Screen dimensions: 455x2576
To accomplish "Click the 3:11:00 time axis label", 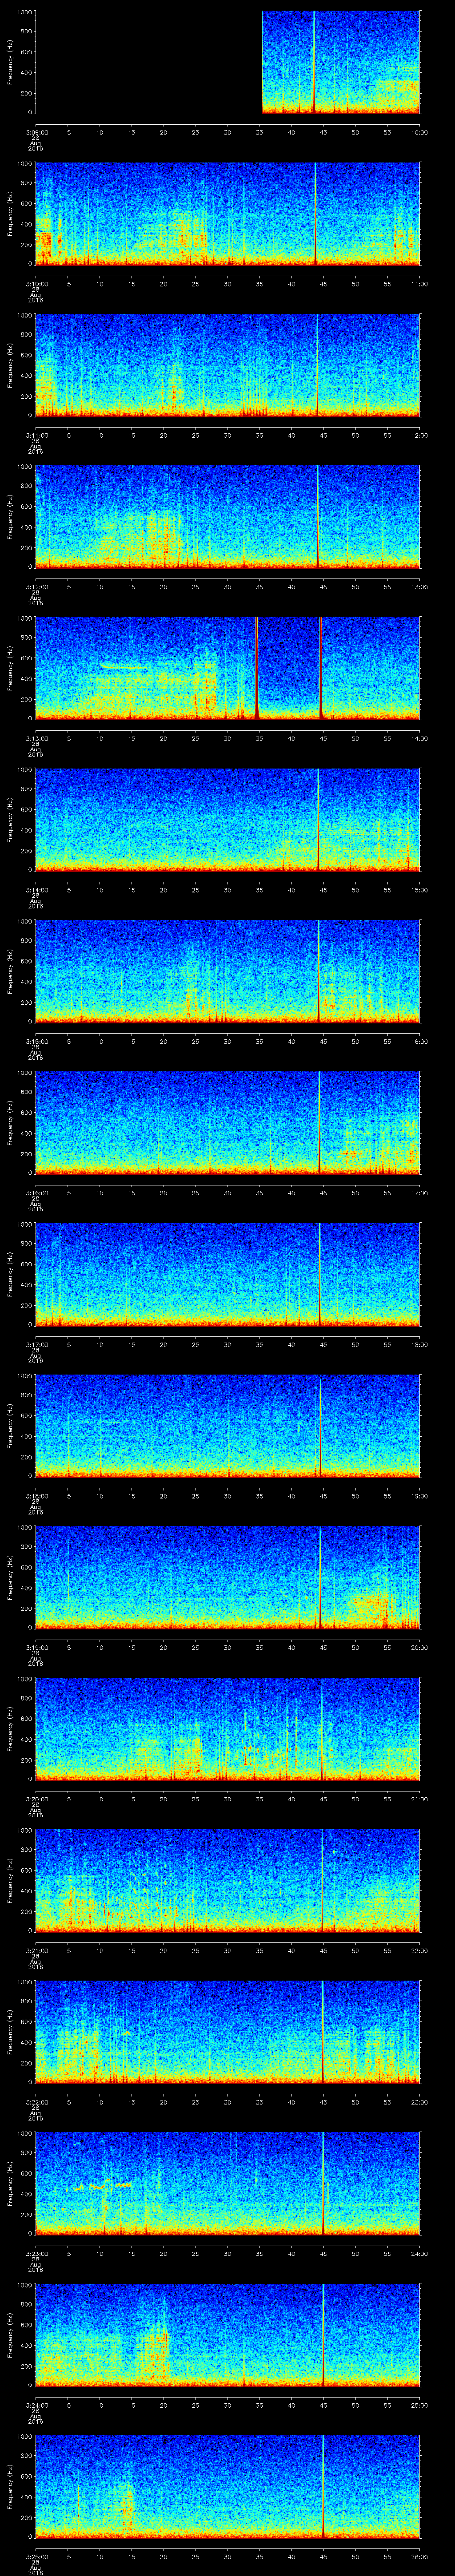I will (x=36, y=435).
